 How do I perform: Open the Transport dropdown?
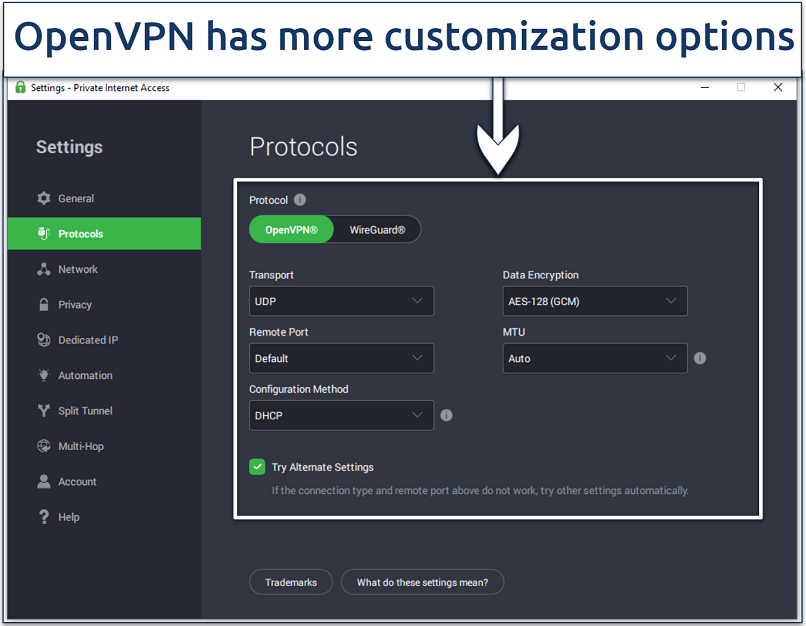341,300
